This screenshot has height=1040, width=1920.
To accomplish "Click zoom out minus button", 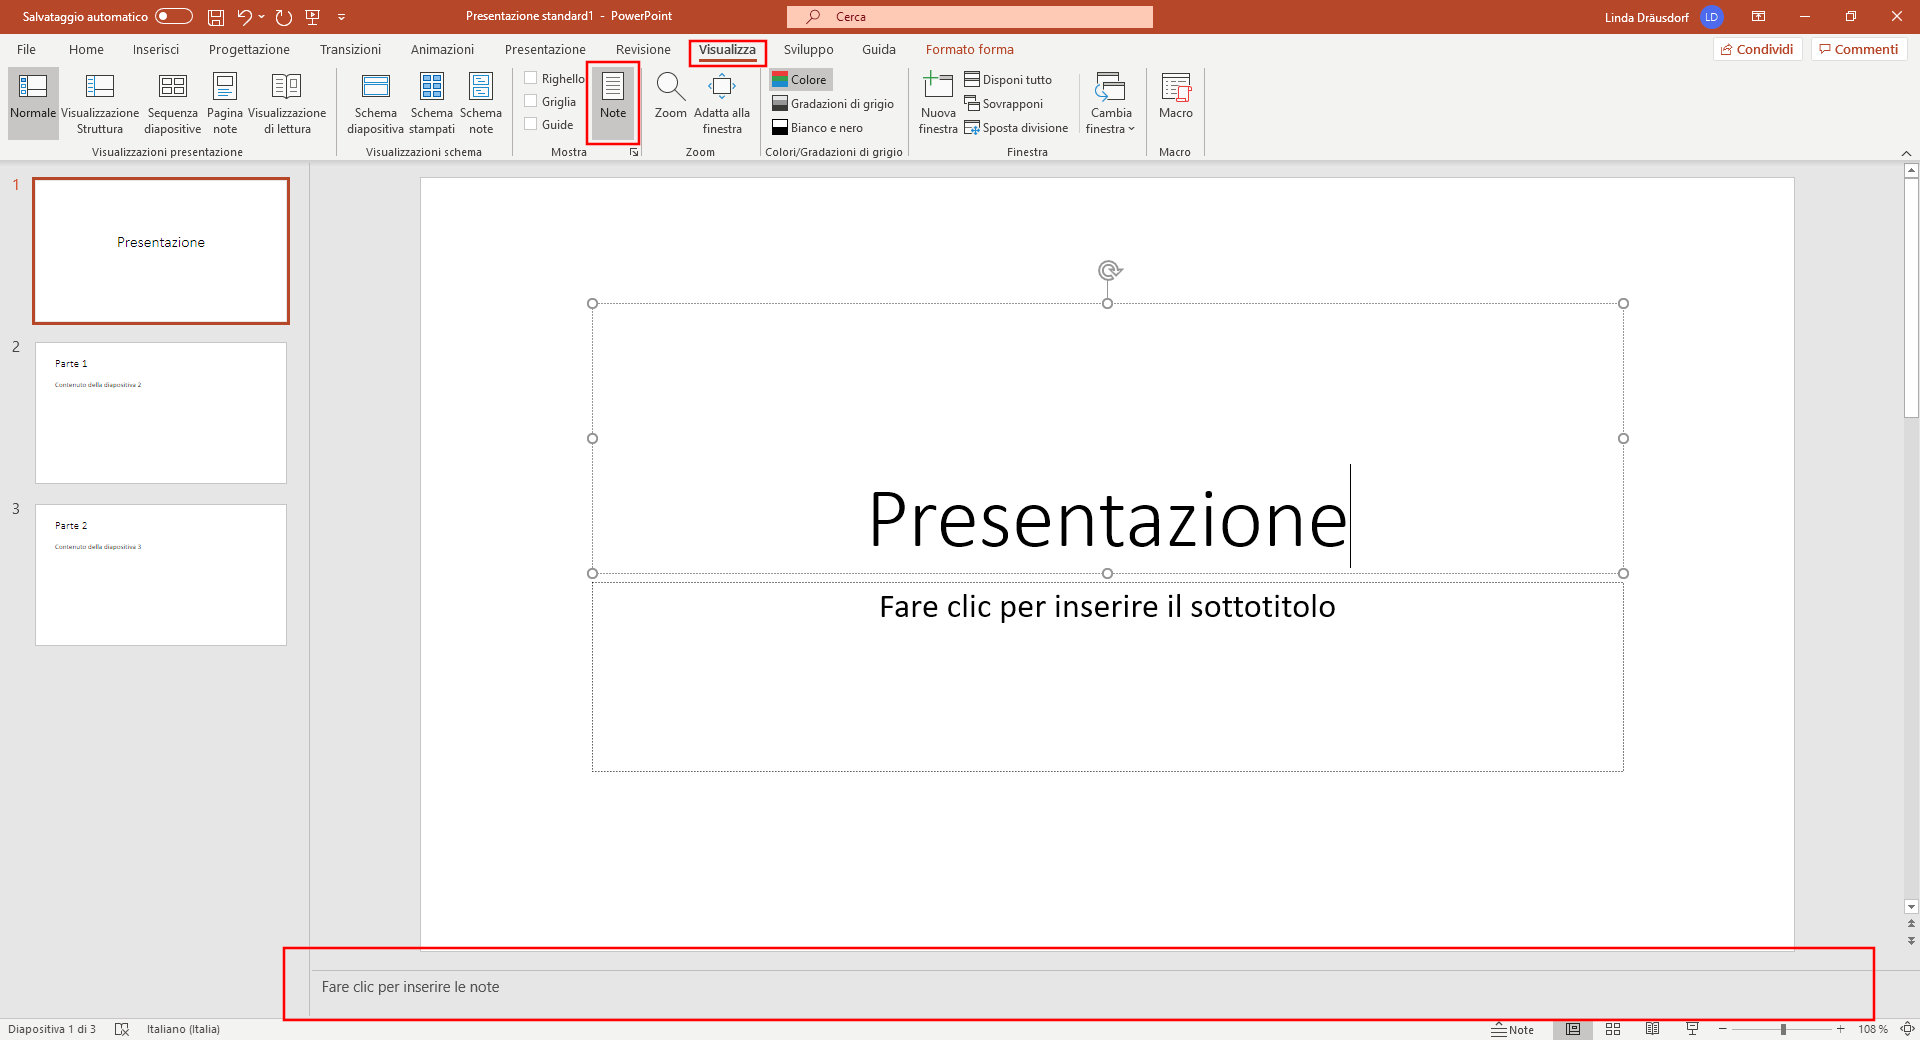I will 1723,1029.
